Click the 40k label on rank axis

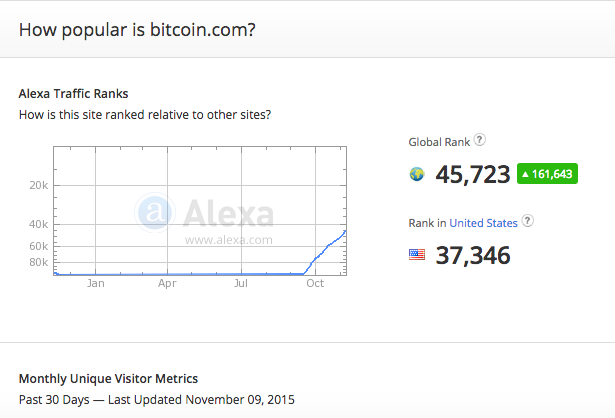click(38, 224)
